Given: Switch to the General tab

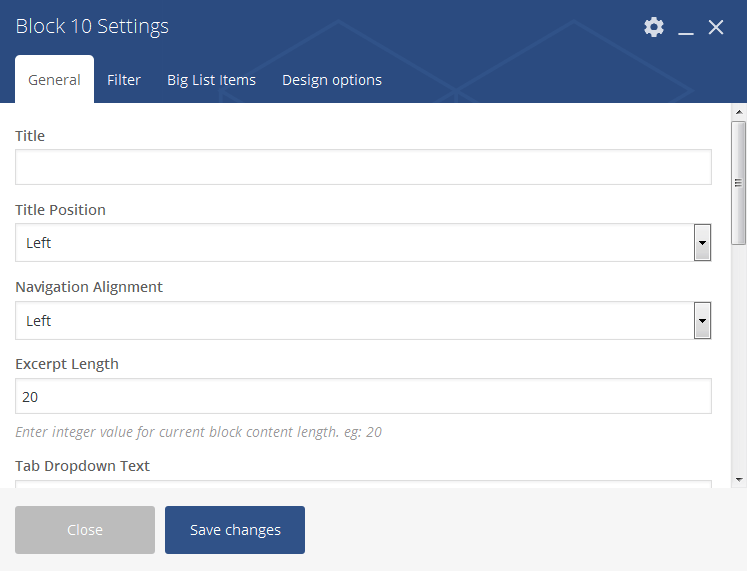Looking at the screenshot, I should pyautogui.click(x=54, y=80).
